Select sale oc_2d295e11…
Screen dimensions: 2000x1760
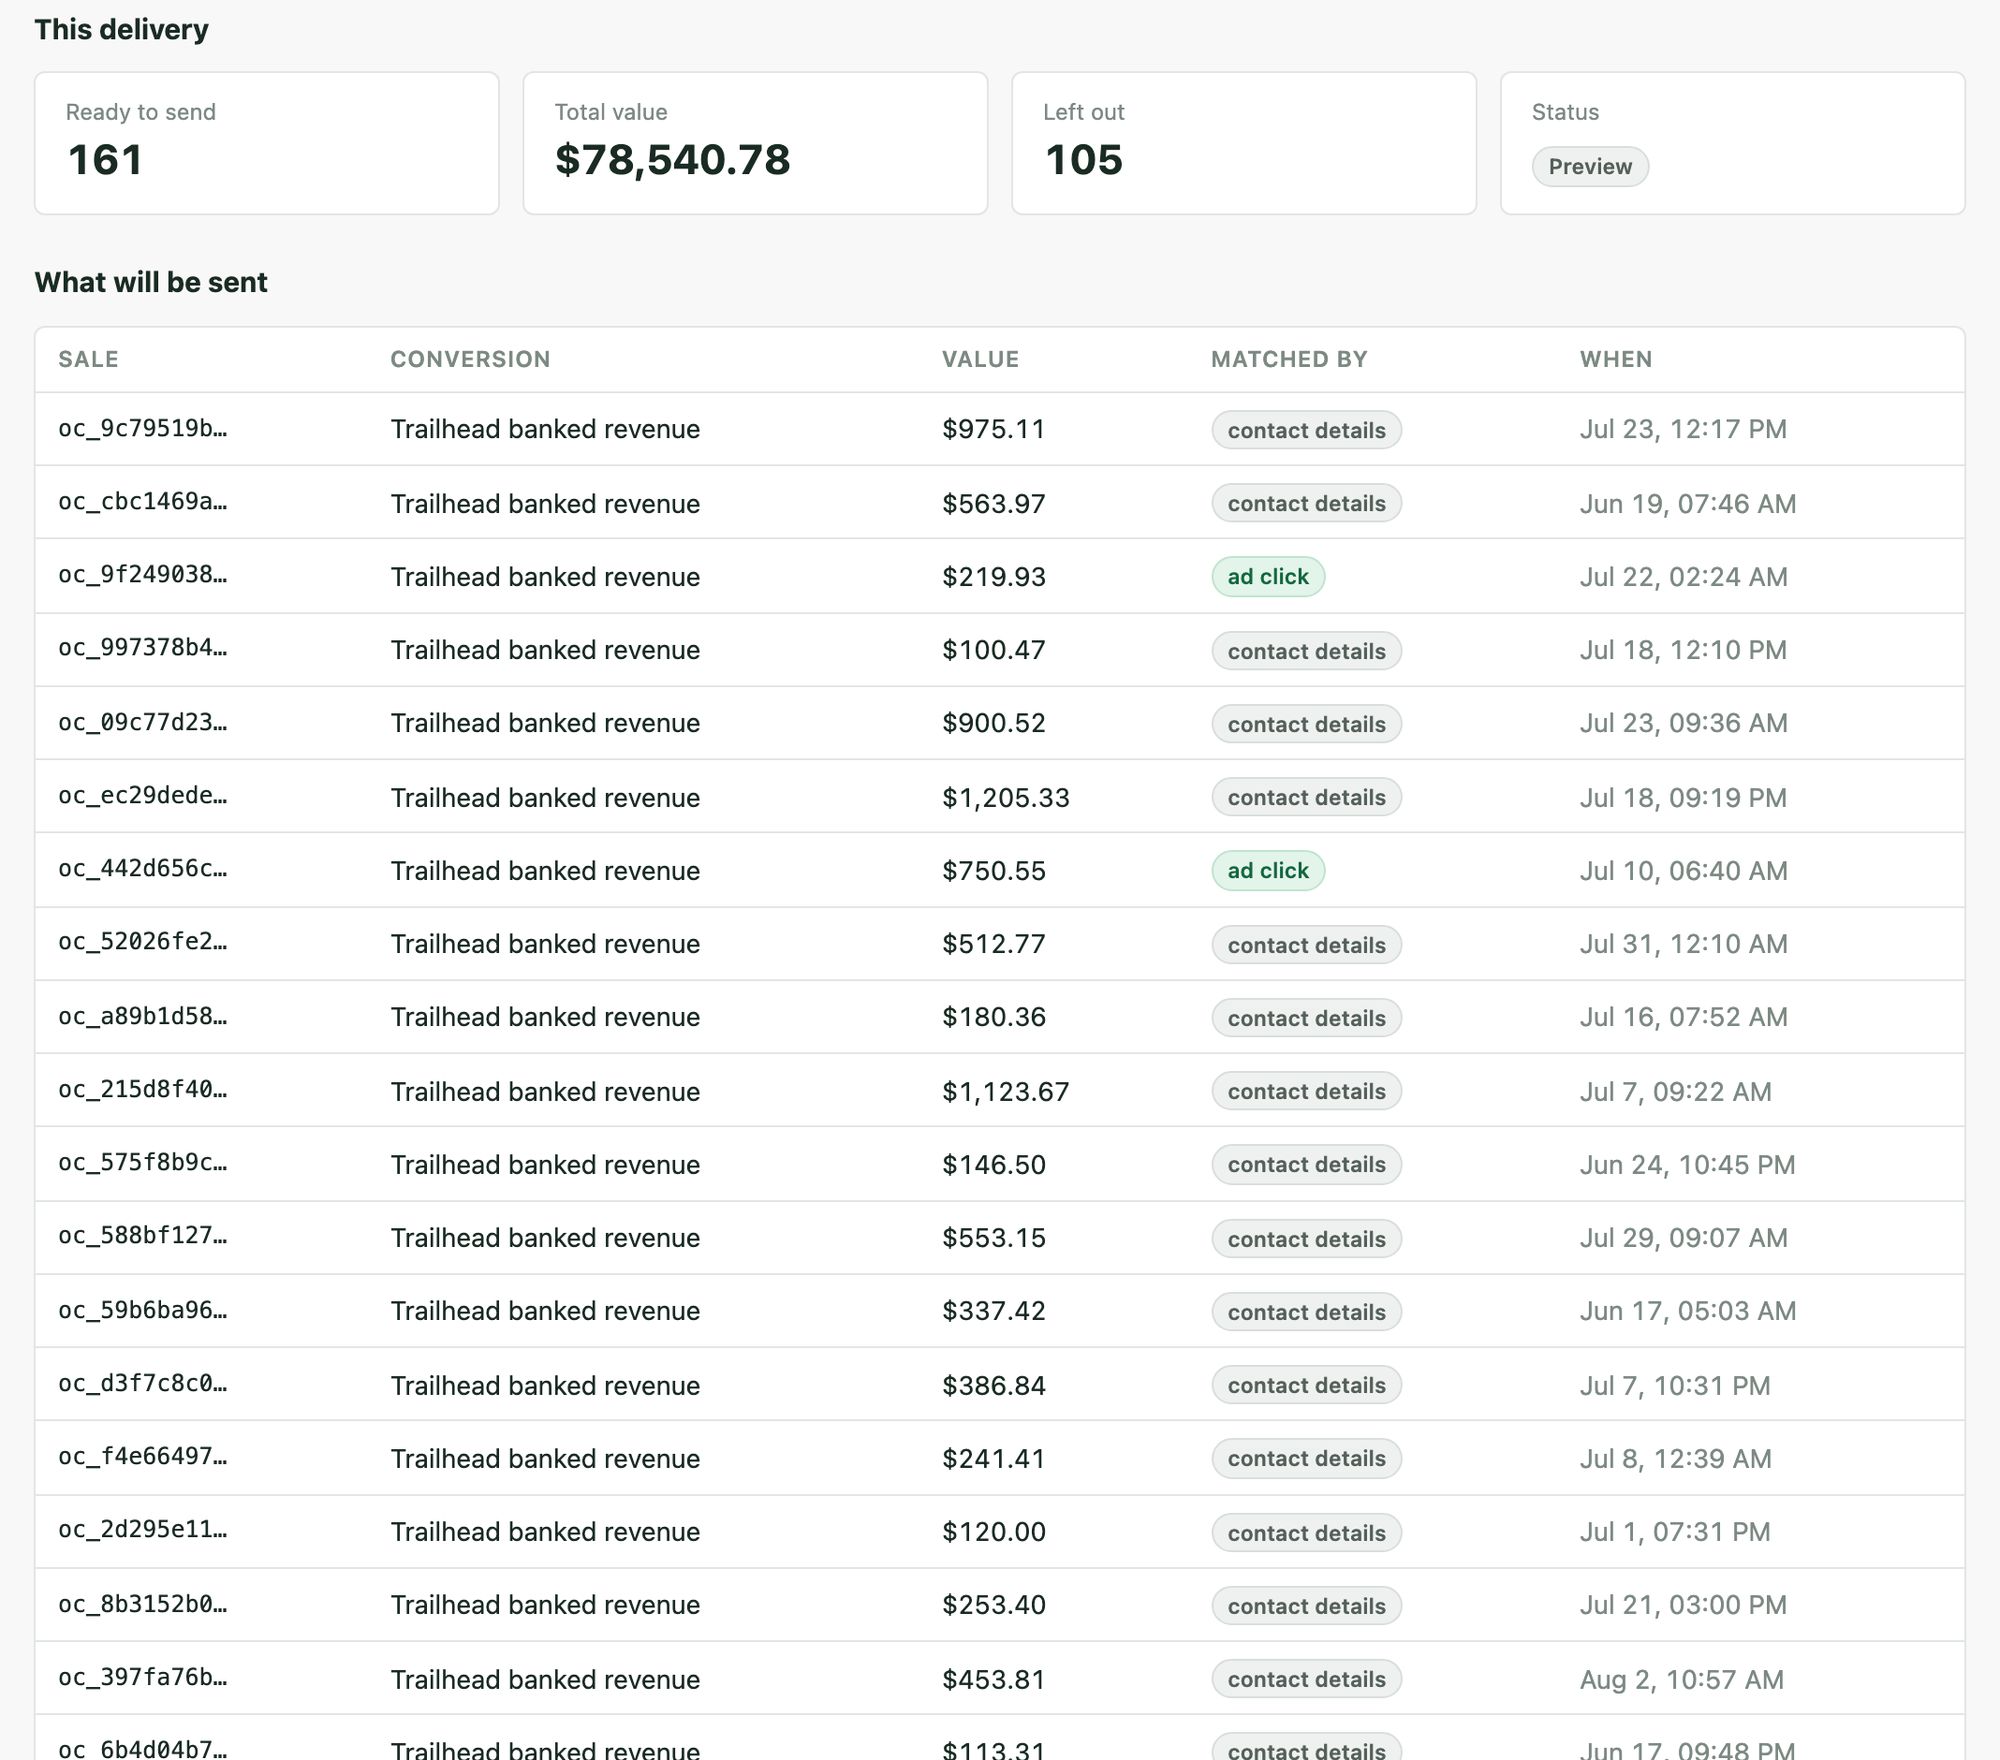coord(143,1530)
